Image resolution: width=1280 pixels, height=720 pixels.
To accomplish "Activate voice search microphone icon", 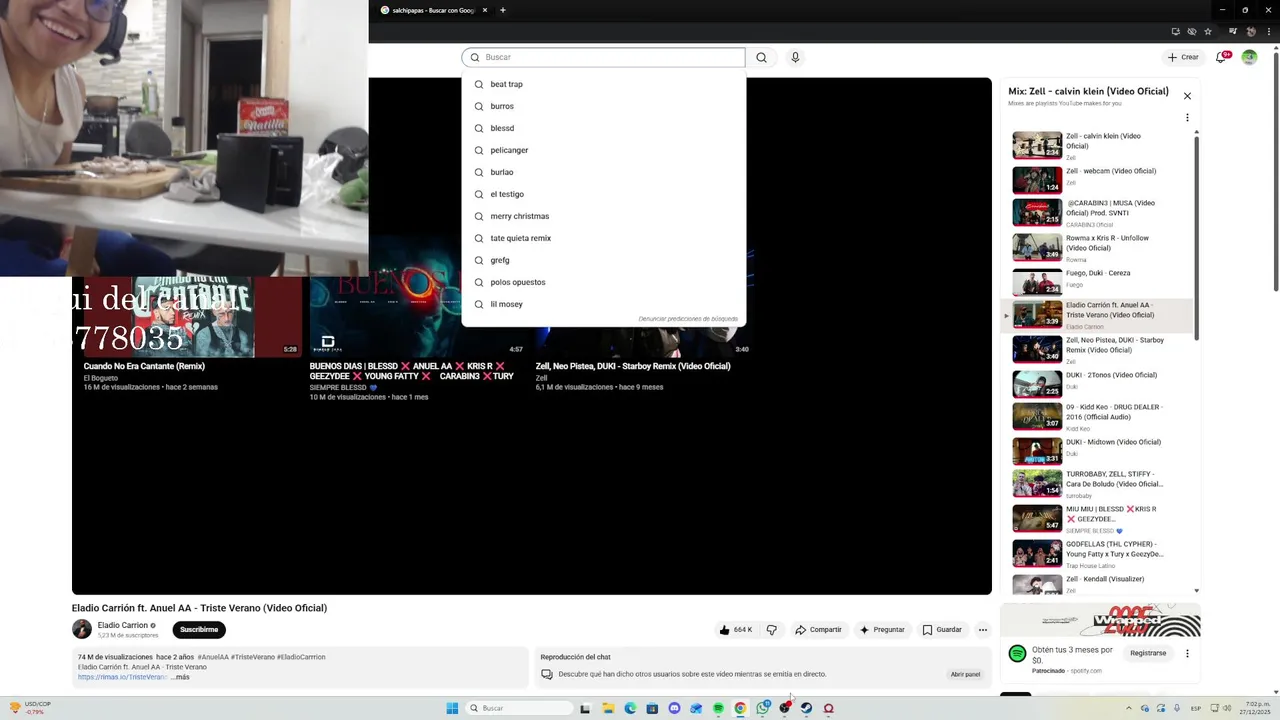I will tap(795, 57).
